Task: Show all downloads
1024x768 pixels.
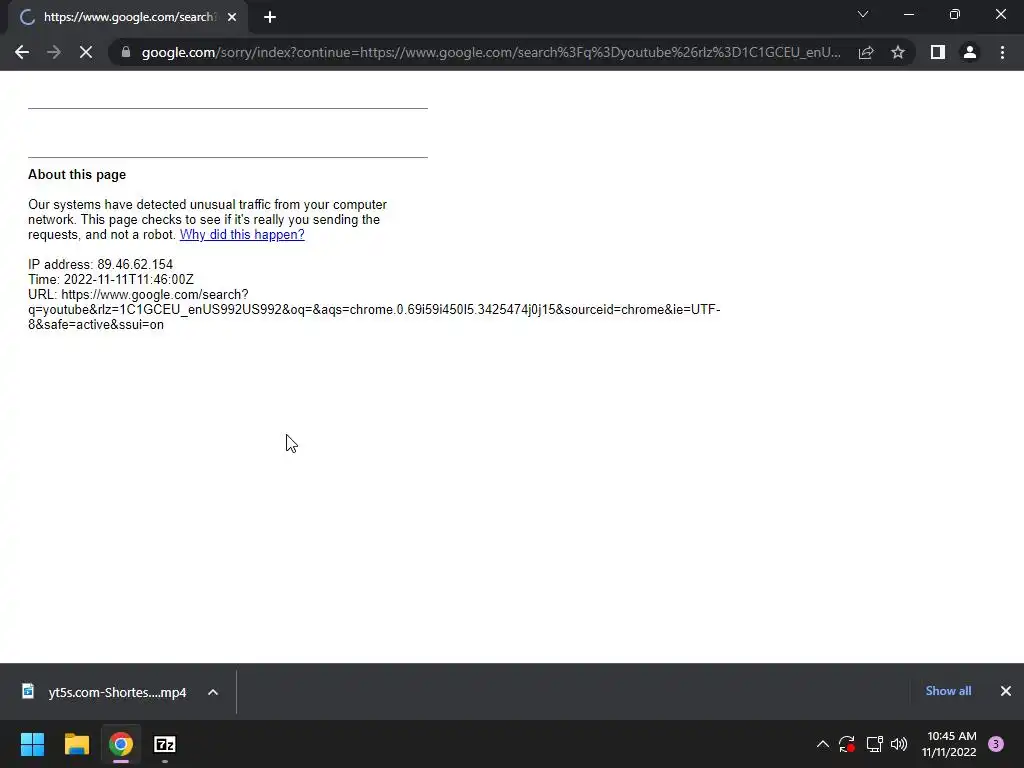Action: [x=948, y=691]
